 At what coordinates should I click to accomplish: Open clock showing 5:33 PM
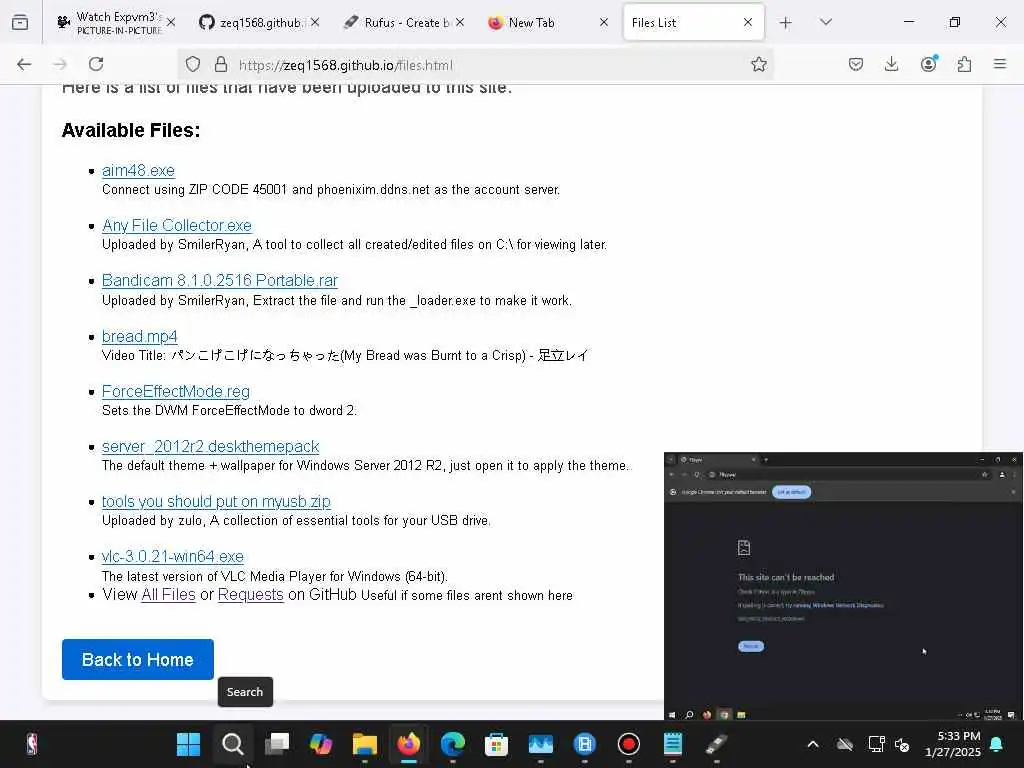pos(953,744)
